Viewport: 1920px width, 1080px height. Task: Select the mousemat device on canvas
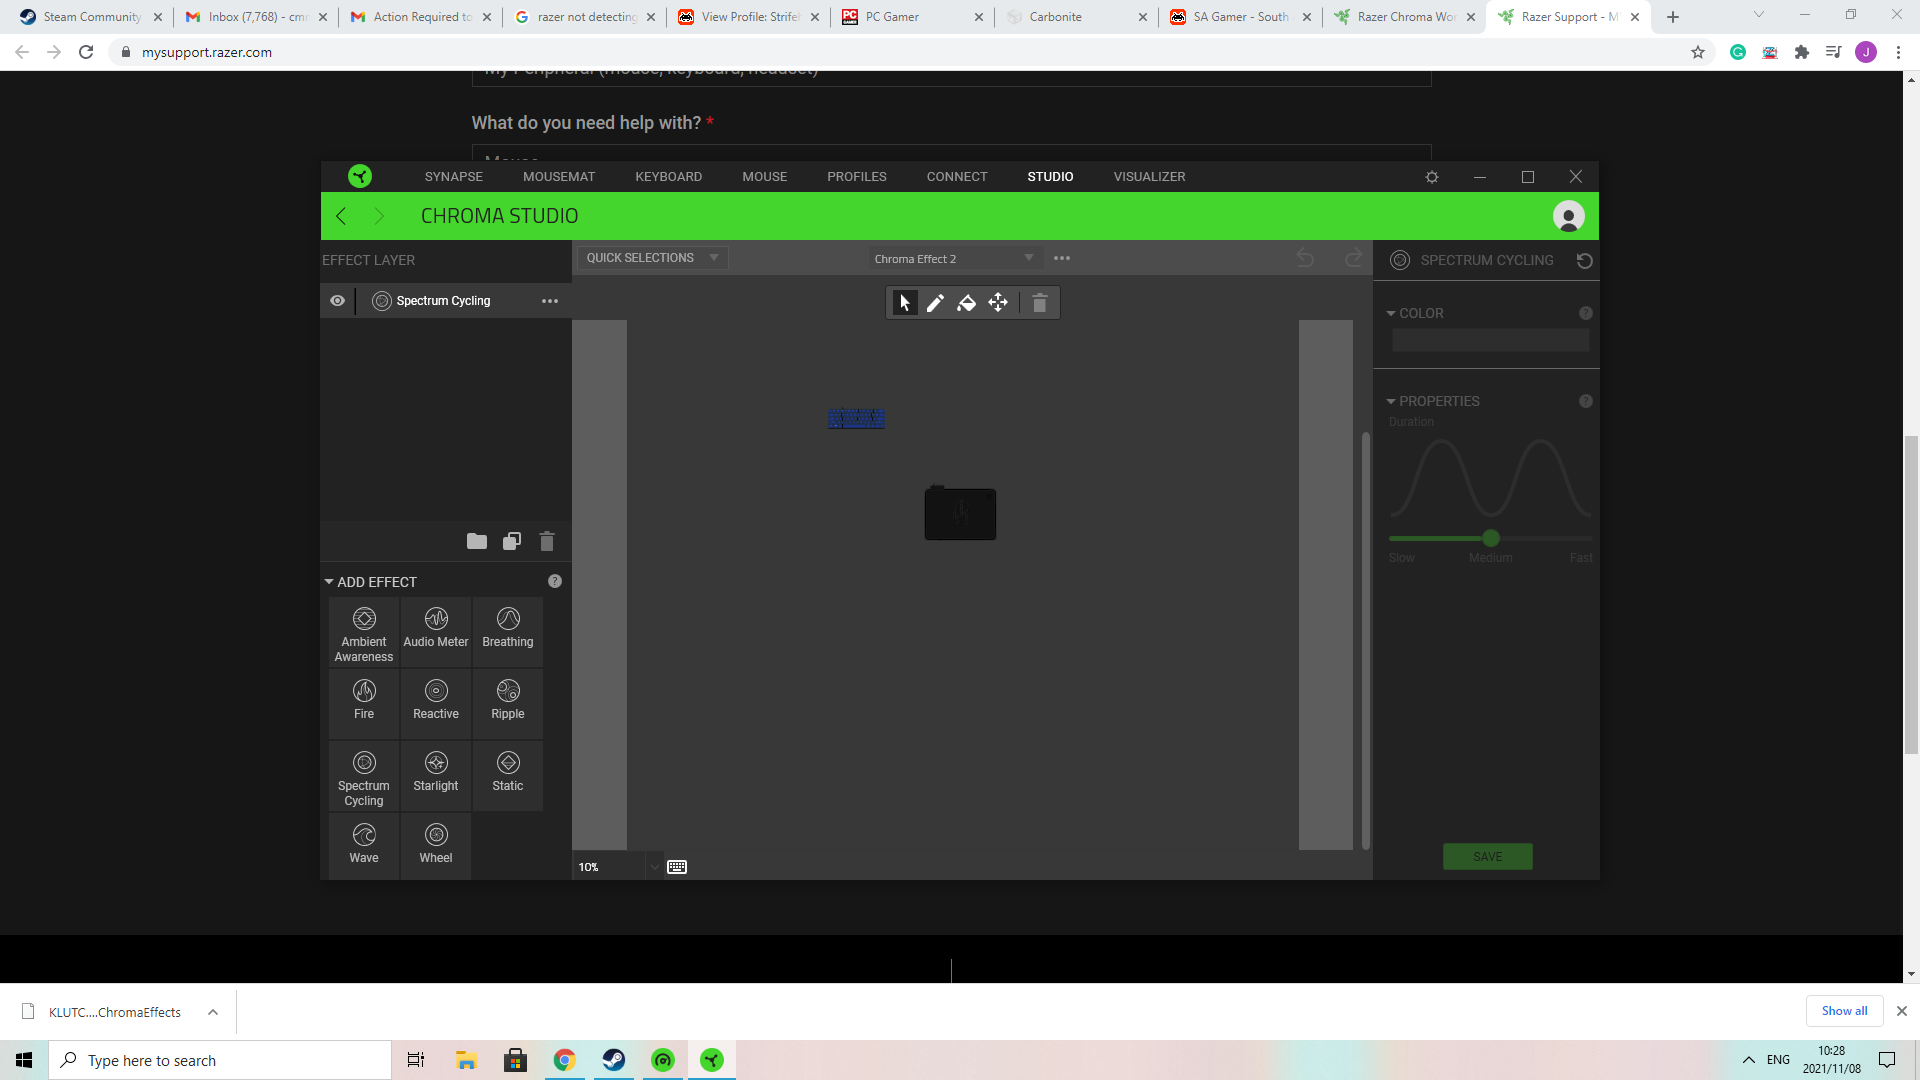click(x=960, y=514)
